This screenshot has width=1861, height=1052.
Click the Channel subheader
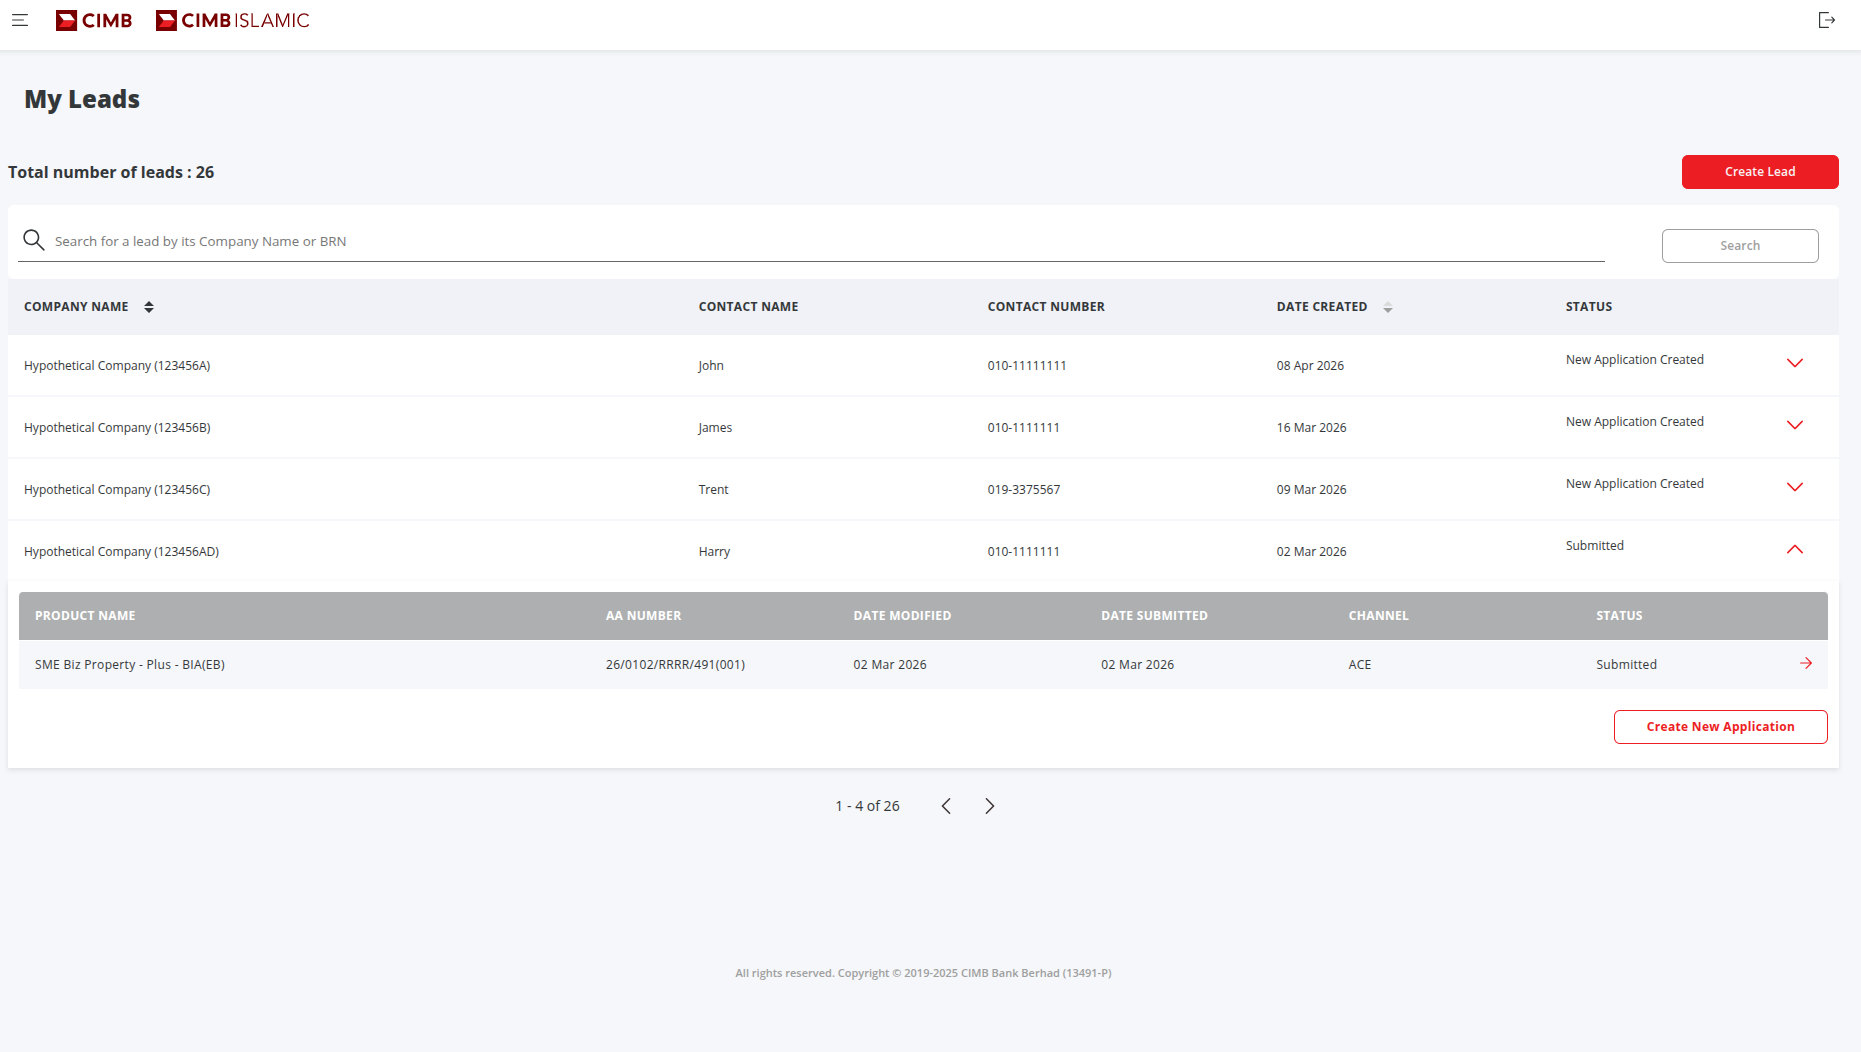pyautogui.click(x=1378, y=616)
